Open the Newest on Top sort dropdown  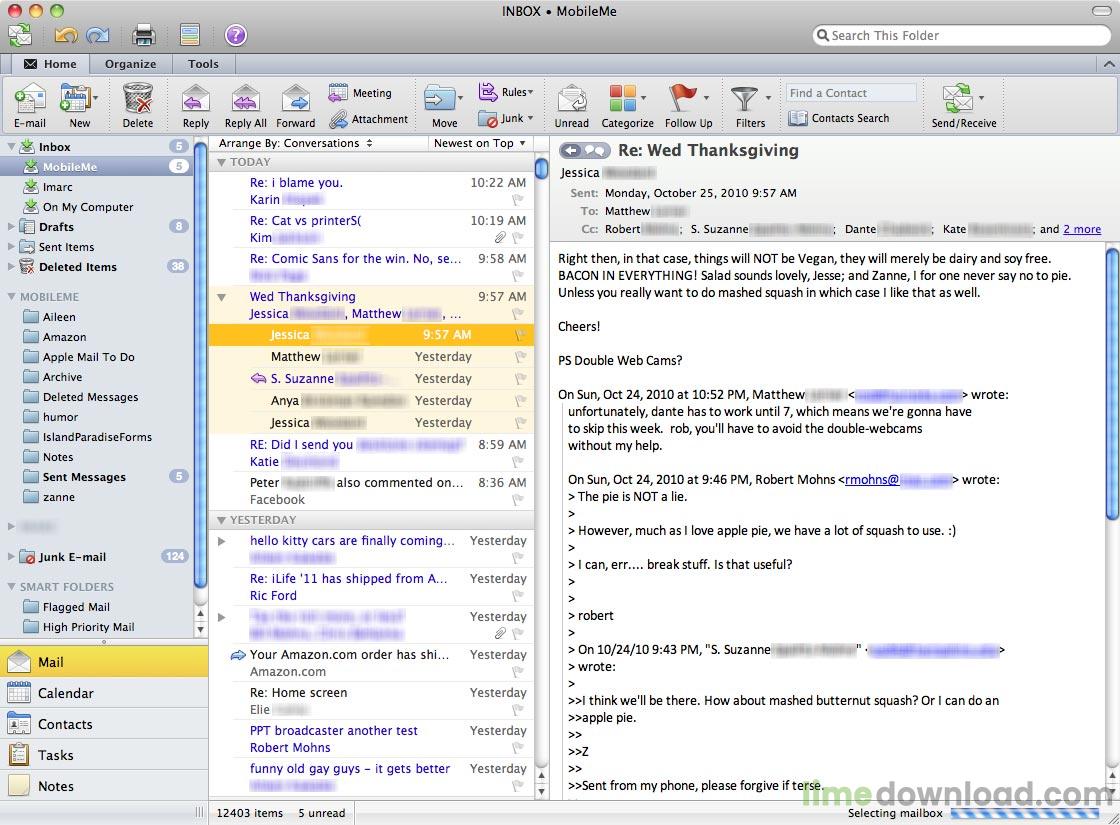pos(479,143)
